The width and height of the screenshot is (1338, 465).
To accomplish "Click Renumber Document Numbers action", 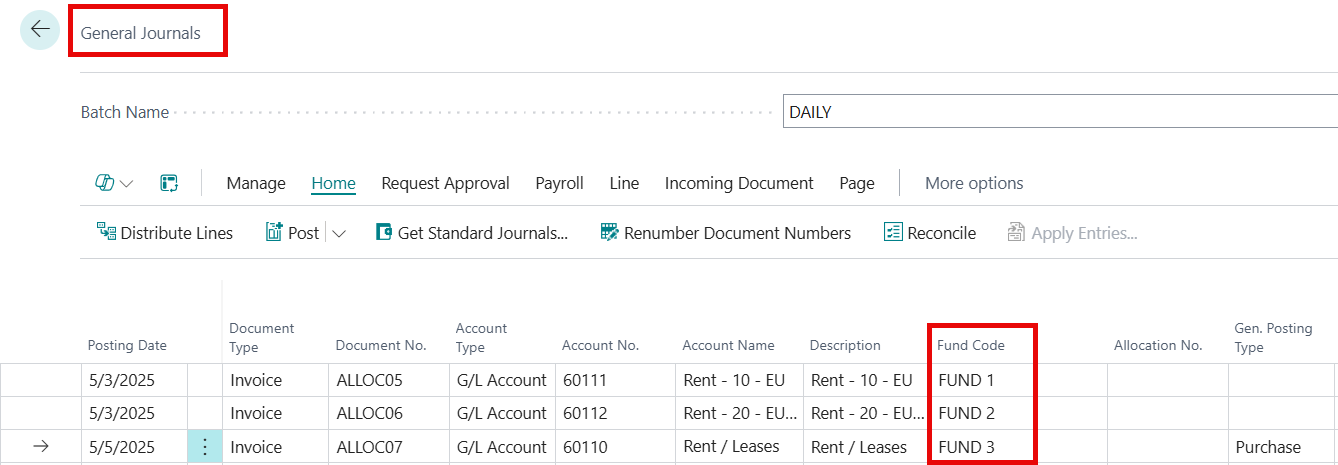I will [725, 233].
